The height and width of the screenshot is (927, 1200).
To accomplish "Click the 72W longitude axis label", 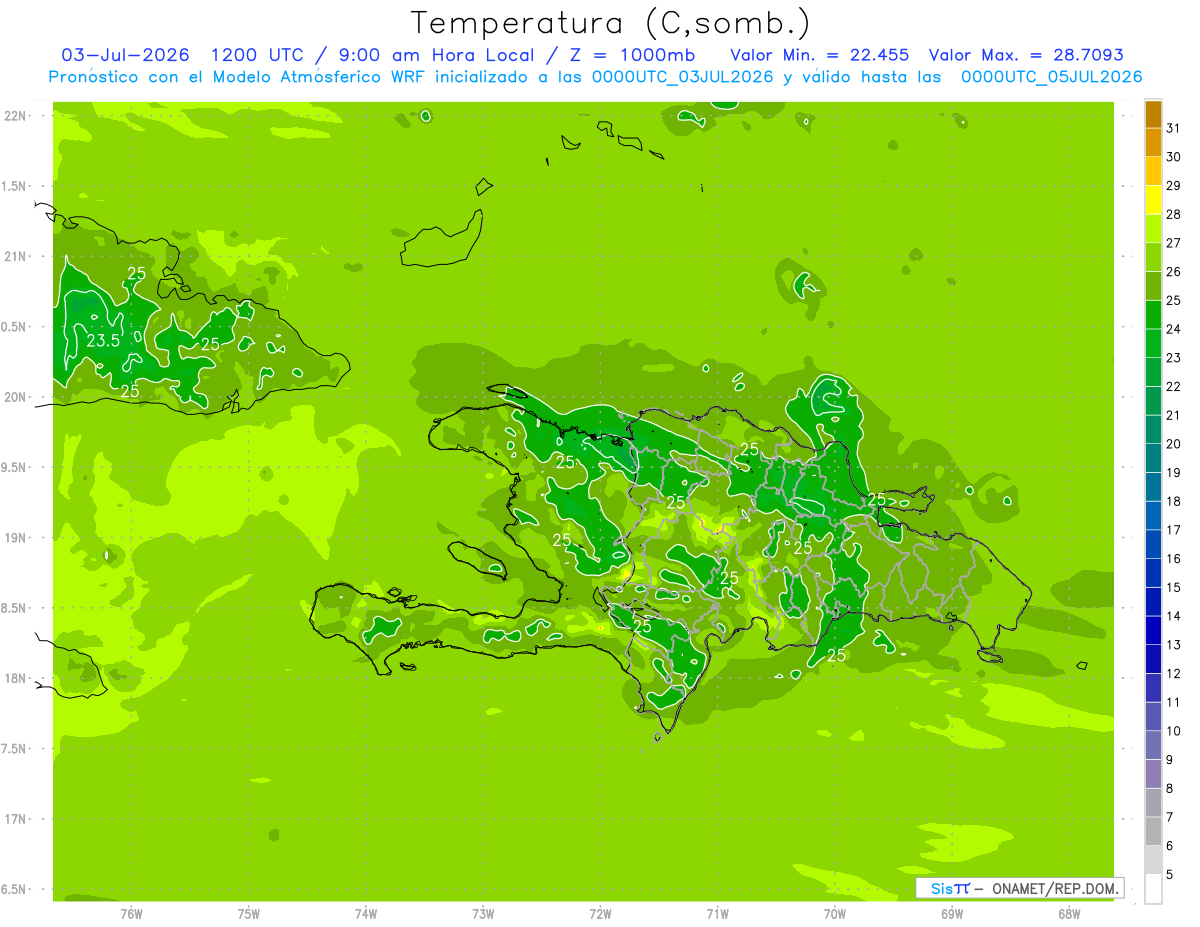I will pos(600,913).
